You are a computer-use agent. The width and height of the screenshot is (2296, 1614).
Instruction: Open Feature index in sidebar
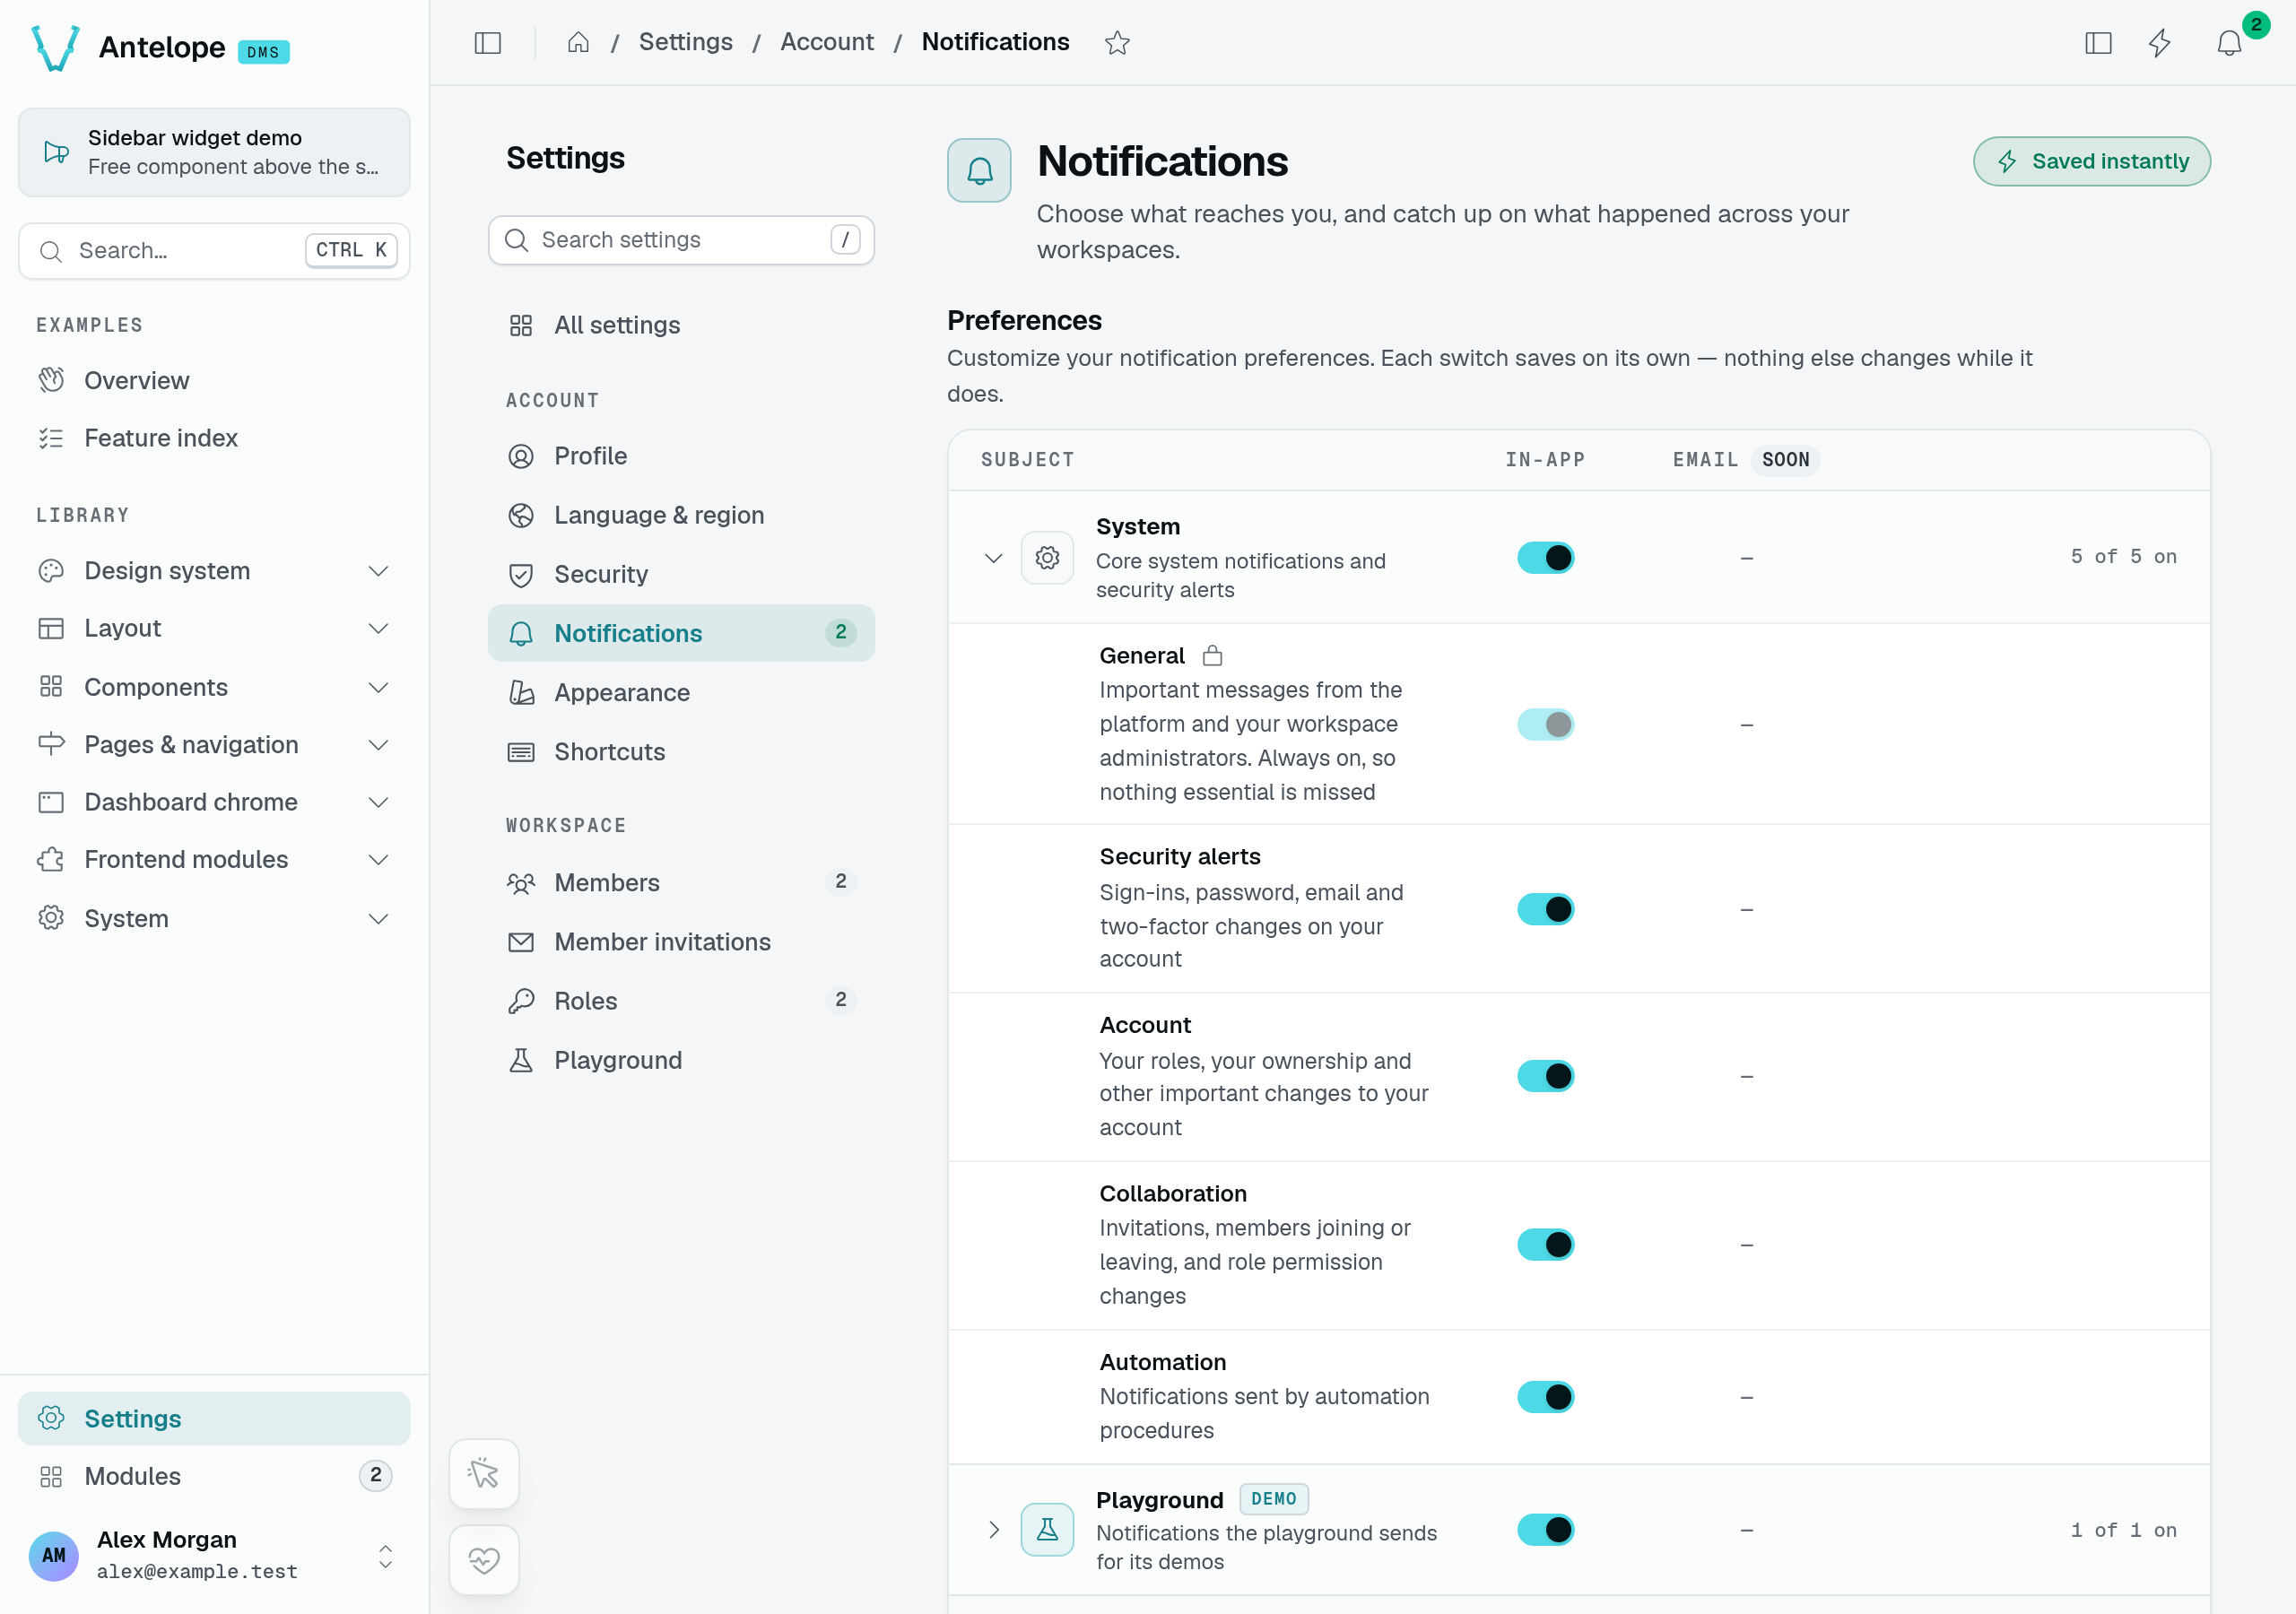click(214, 438)
